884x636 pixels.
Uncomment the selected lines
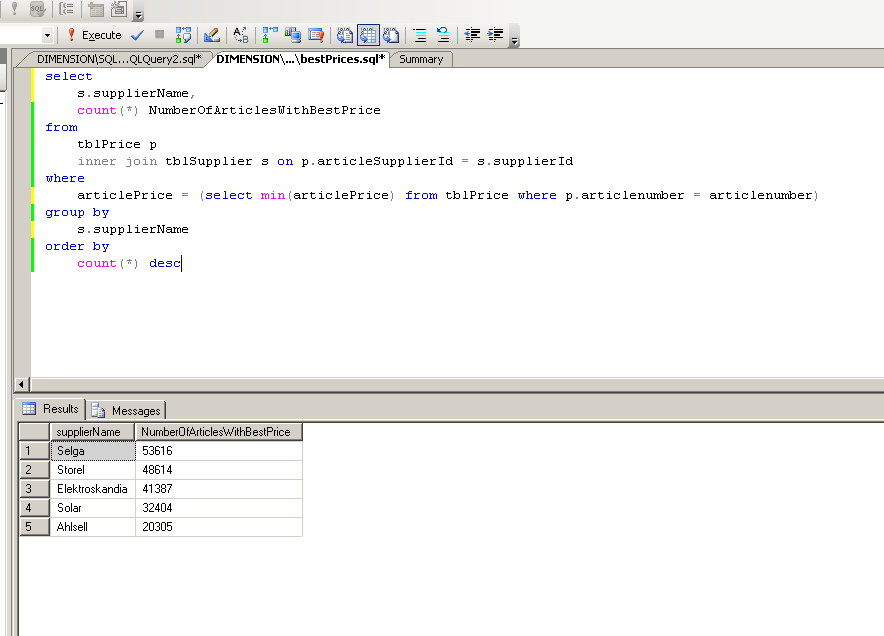[443, 35]
